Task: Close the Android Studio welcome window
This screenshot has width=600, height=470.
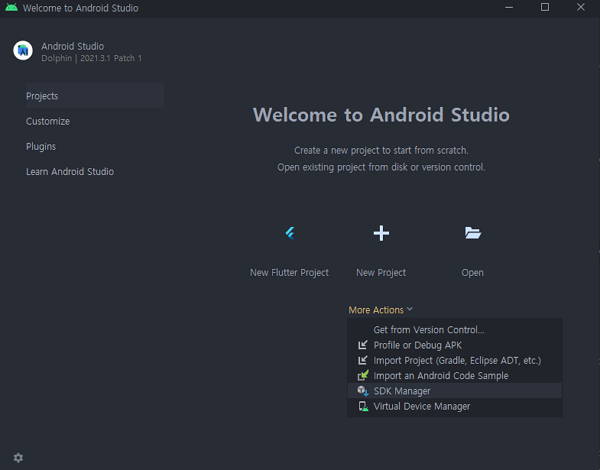Action: [x=581, y=7]
